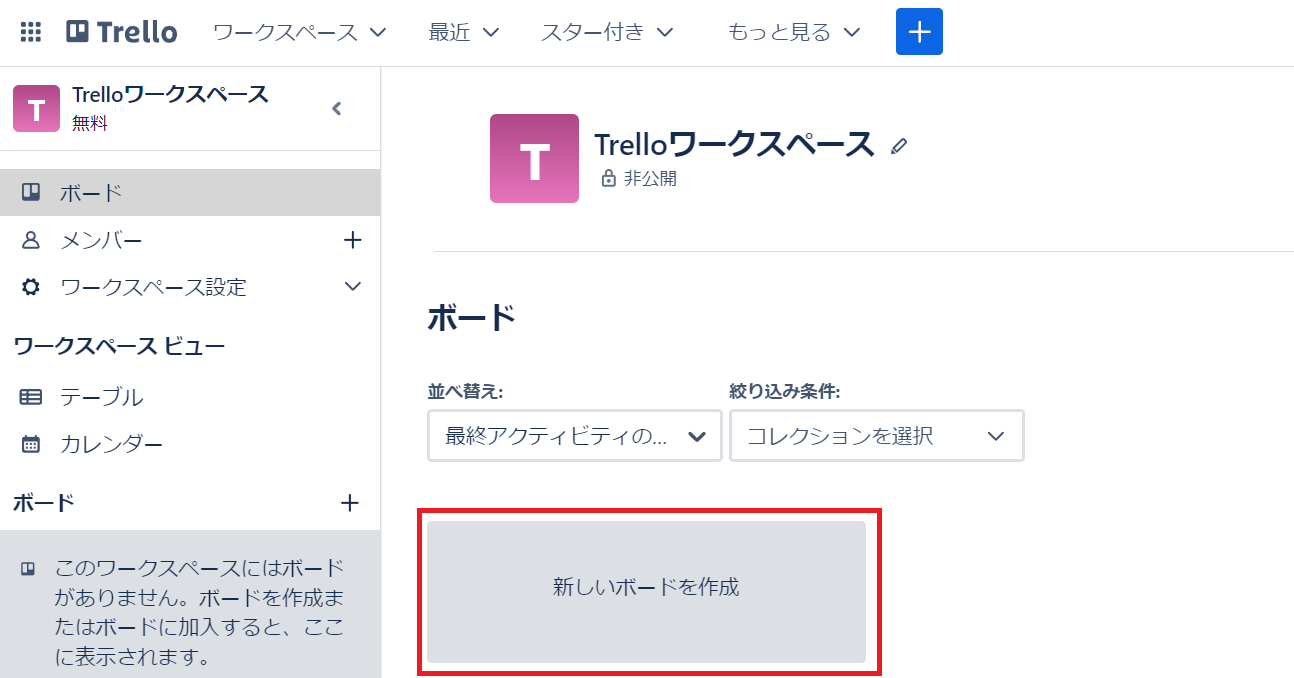The height and width of the screenshot is (678, 1294).
Task: Add a board using sidebar plus icon
Action: click(349, 503)
